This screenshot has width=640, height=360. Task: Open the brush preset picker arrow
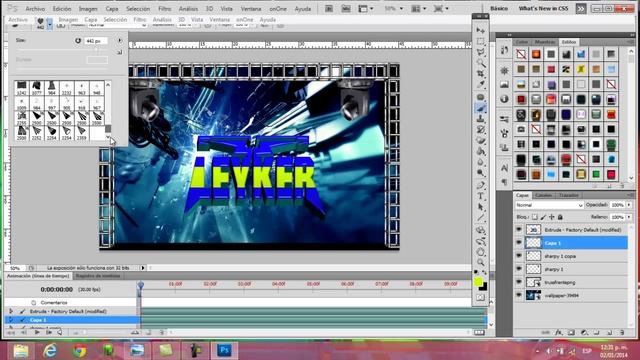[49, 24]
